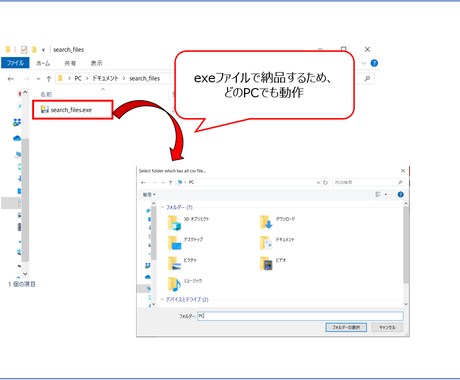Click the Explorer search magnifier icon
The width and height of the screenshot is (460, 380).
click(x=367, y=79)
